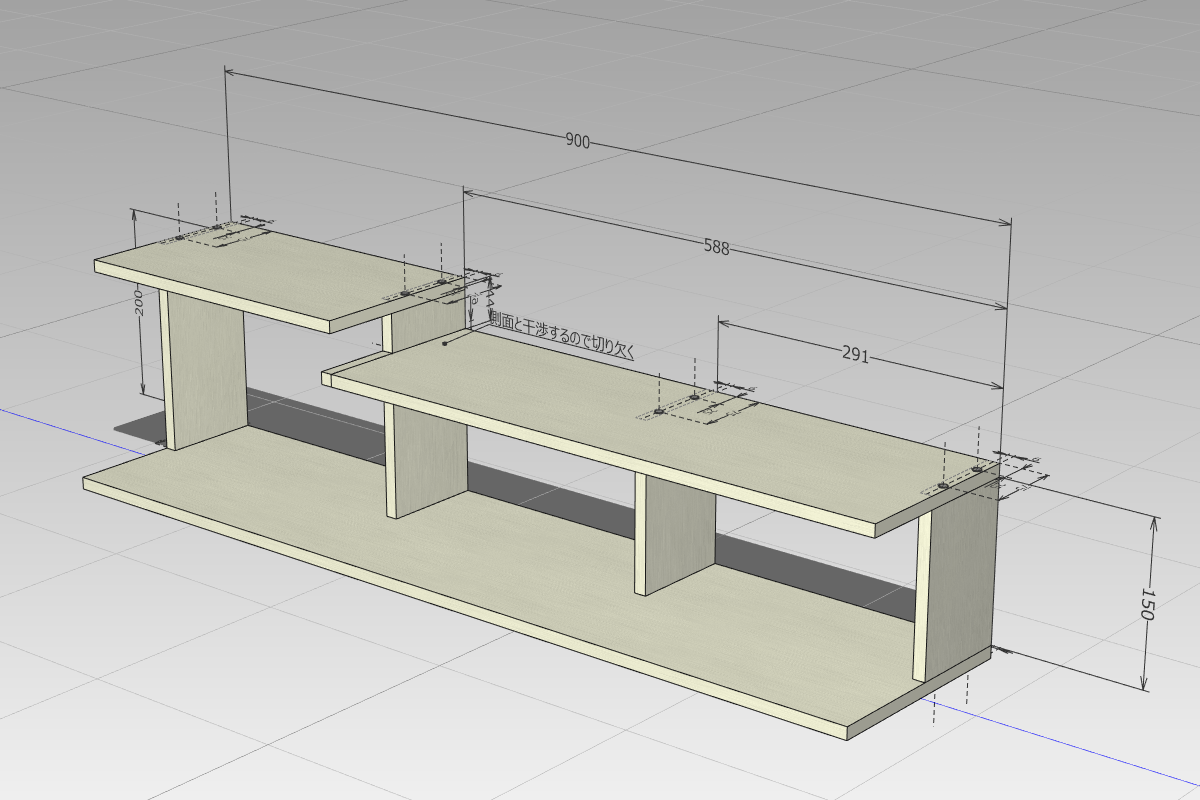This screenshot has width=1200, height=800.
Task: Select the 291 dimension label
Action: [x=856, y=355]
